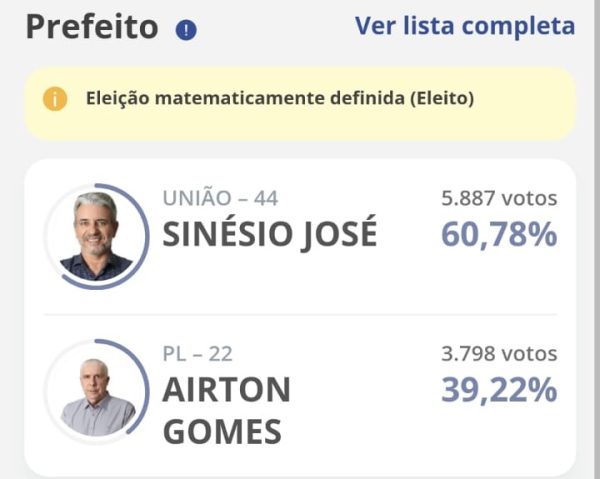Click the 'Eleição matematicamente definida' banner text
600x479 pixels.
click(280, 99)
